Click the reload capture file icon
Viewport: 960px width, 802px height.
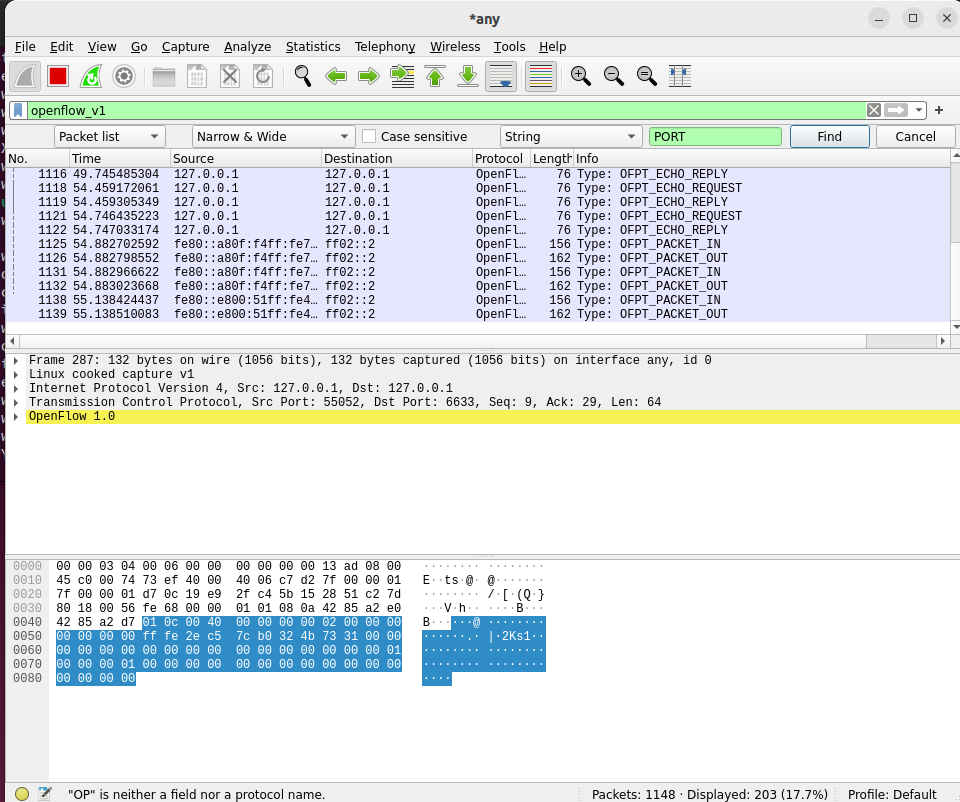263,77
